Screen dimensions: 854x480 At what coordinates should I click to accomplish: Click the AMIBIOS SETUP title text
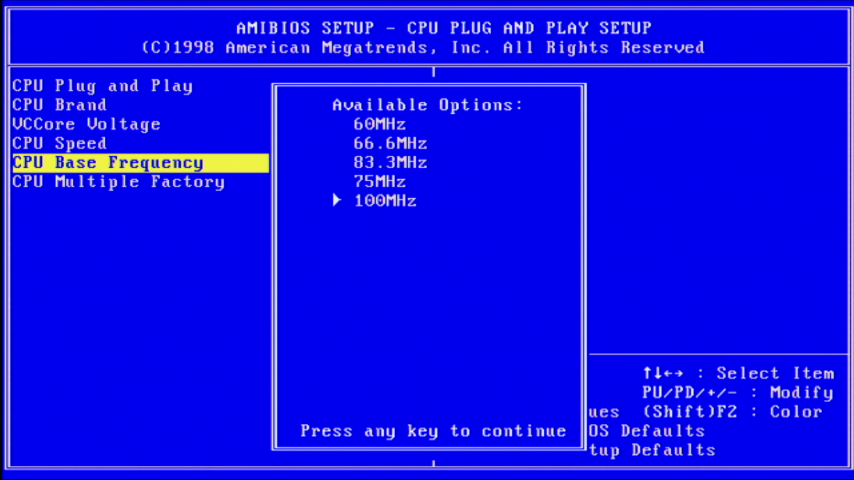pyautogui.click(x=443, y=28)
